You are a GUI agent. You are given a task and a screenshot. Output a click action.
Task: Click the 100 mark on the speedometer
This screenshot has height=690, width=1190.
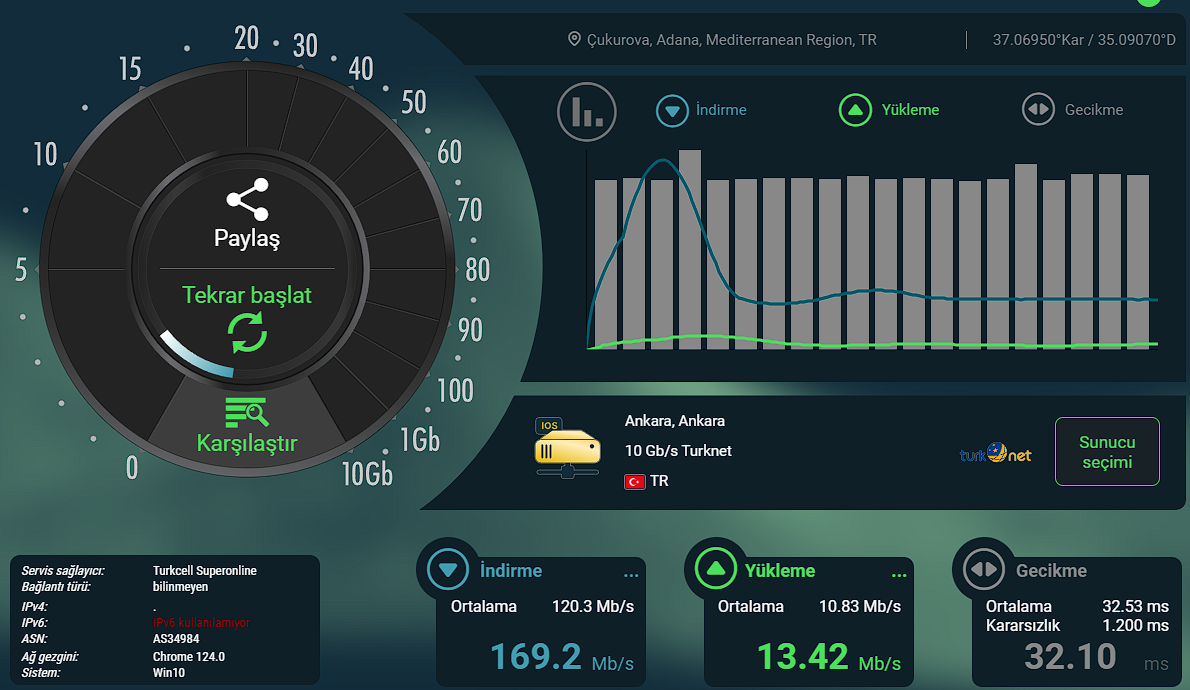tap(455, 390)
